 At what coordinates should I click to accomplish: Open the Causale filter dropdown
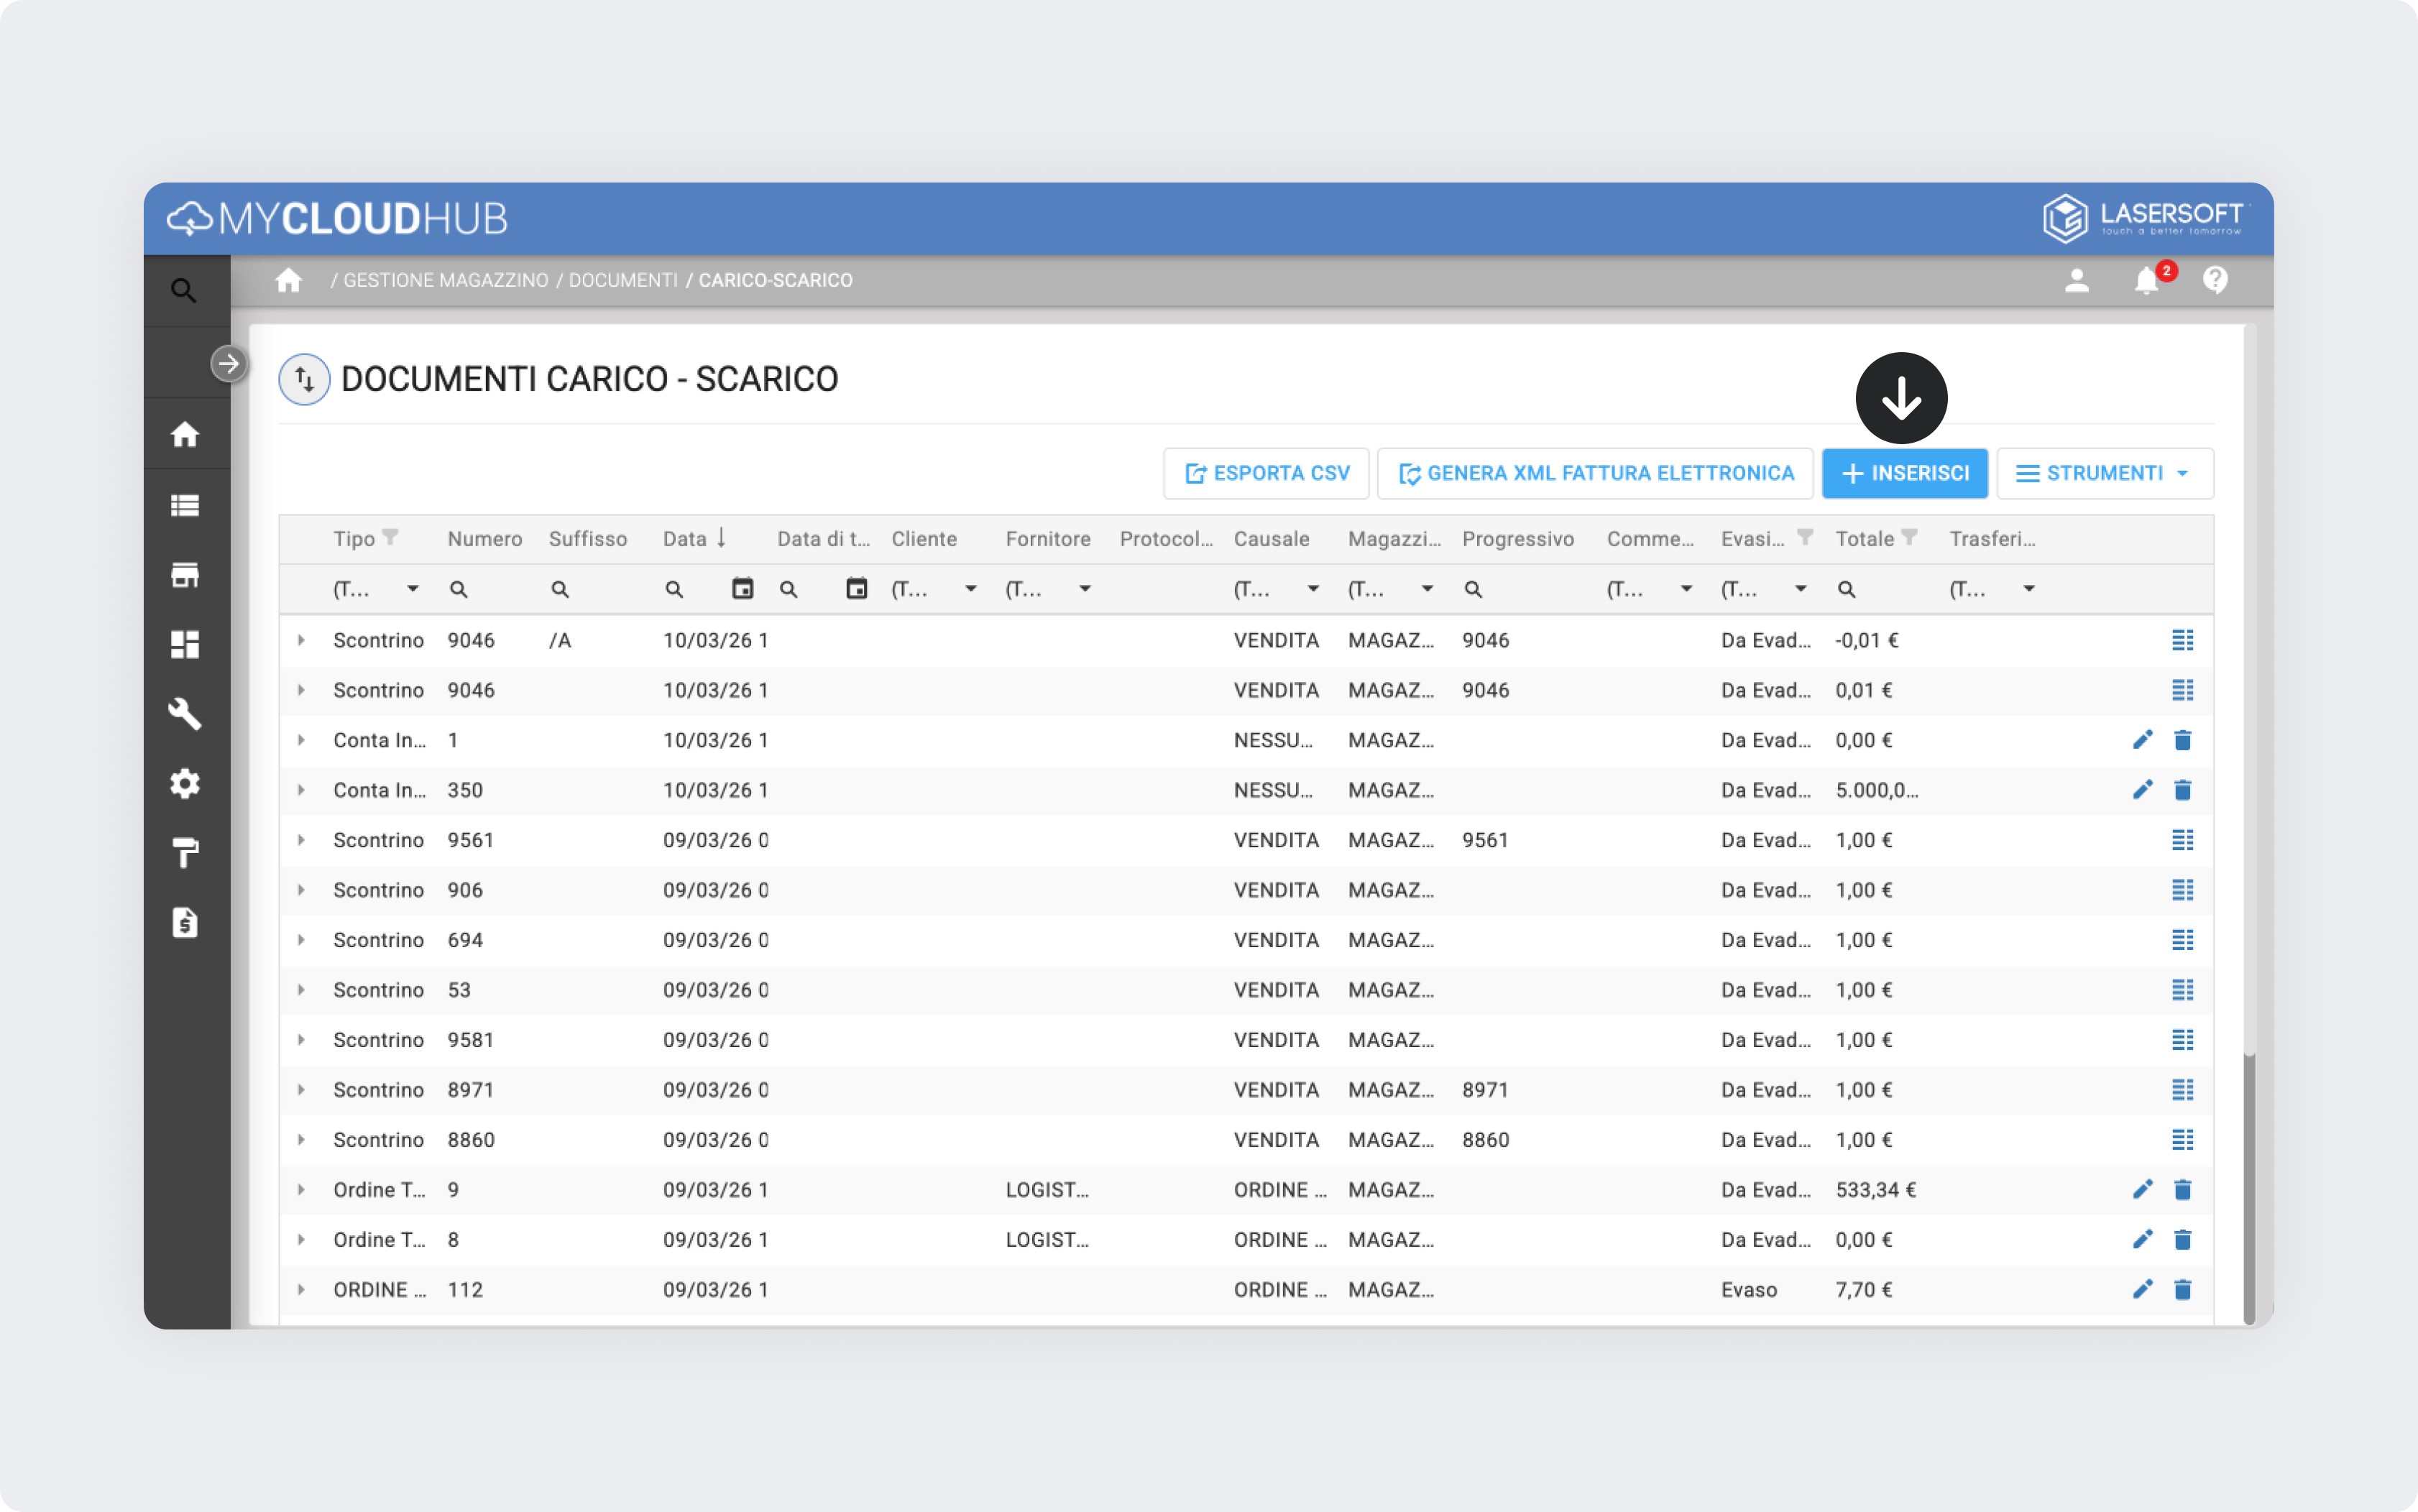pos(1313,589)
